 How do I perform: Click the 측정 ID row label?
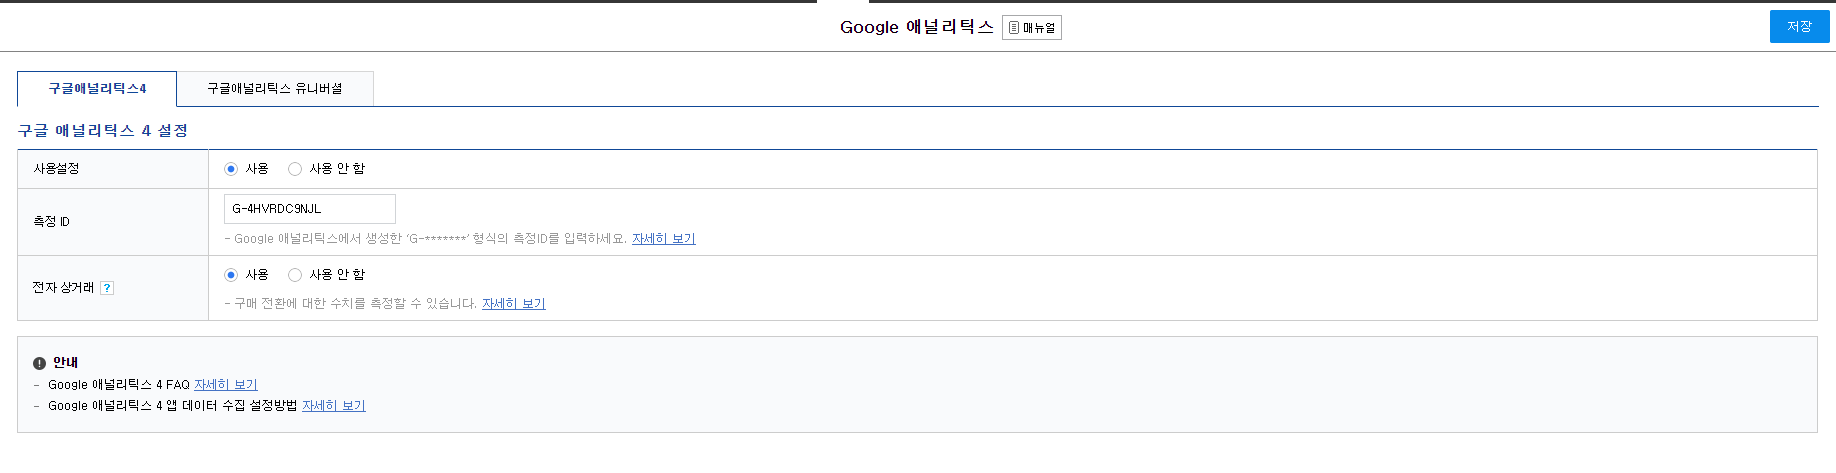click(51, 222)
